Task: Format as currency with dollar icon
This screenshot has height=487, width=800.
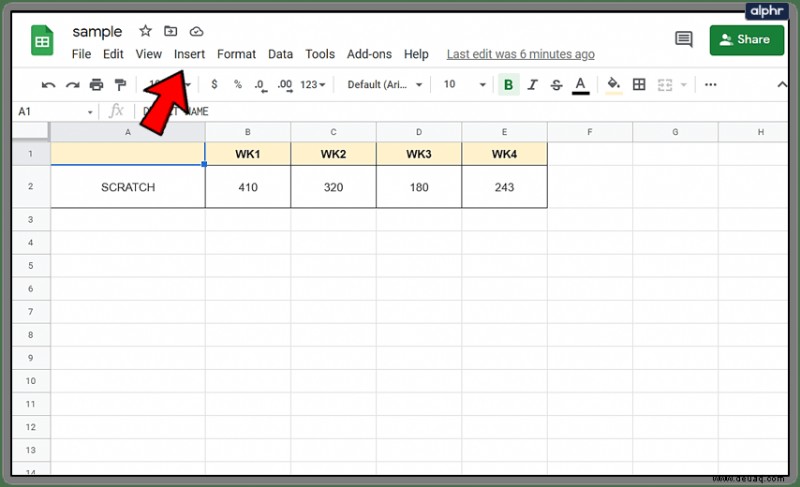Action: coord(214,84)
